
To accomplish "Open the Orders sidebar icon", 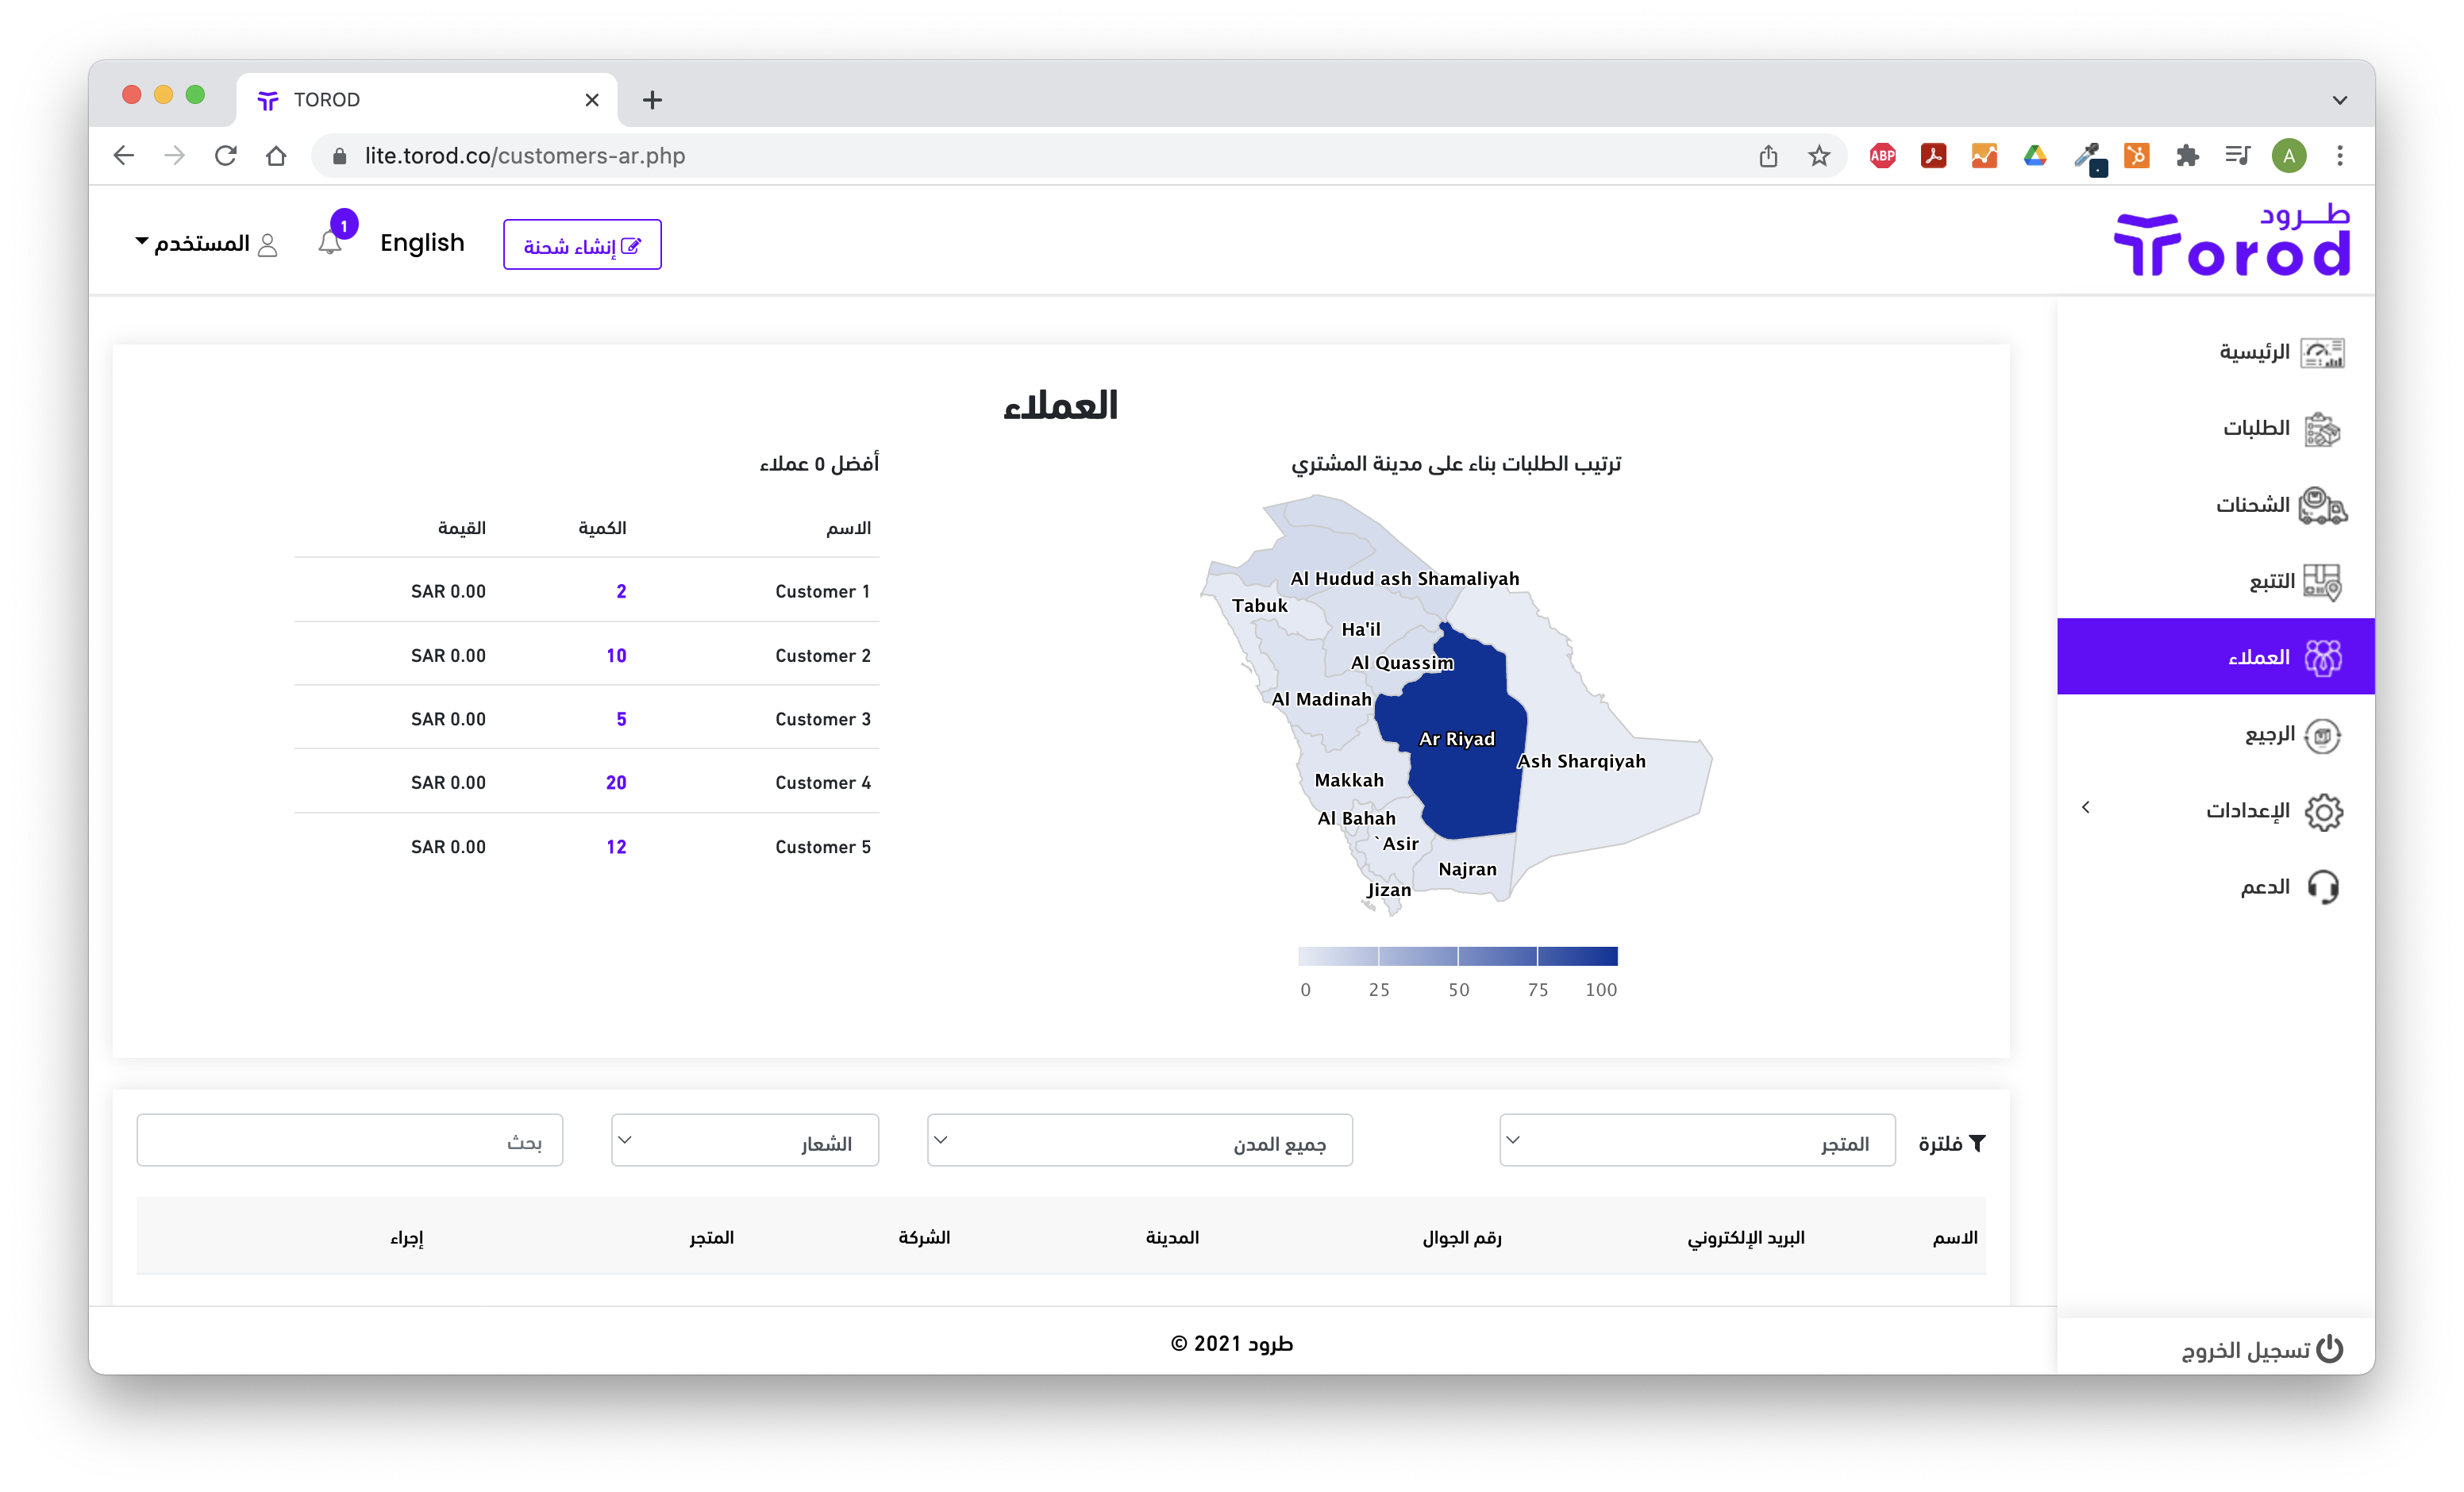I will (2322, 429).
